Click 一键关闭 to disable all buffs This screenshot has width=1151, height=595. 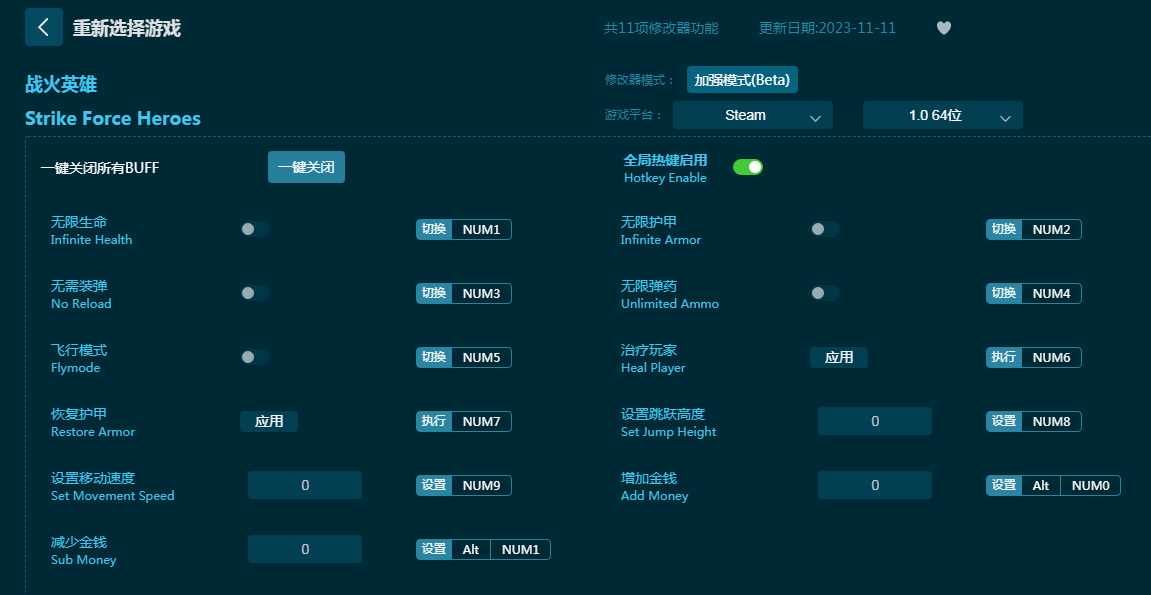(306, 167)
